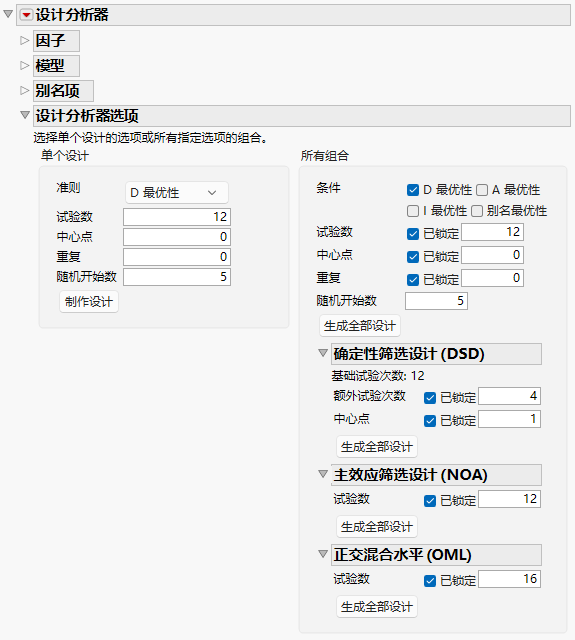
Task: Collapse the top 设计分析器 outline
Action: coord(8,14)
